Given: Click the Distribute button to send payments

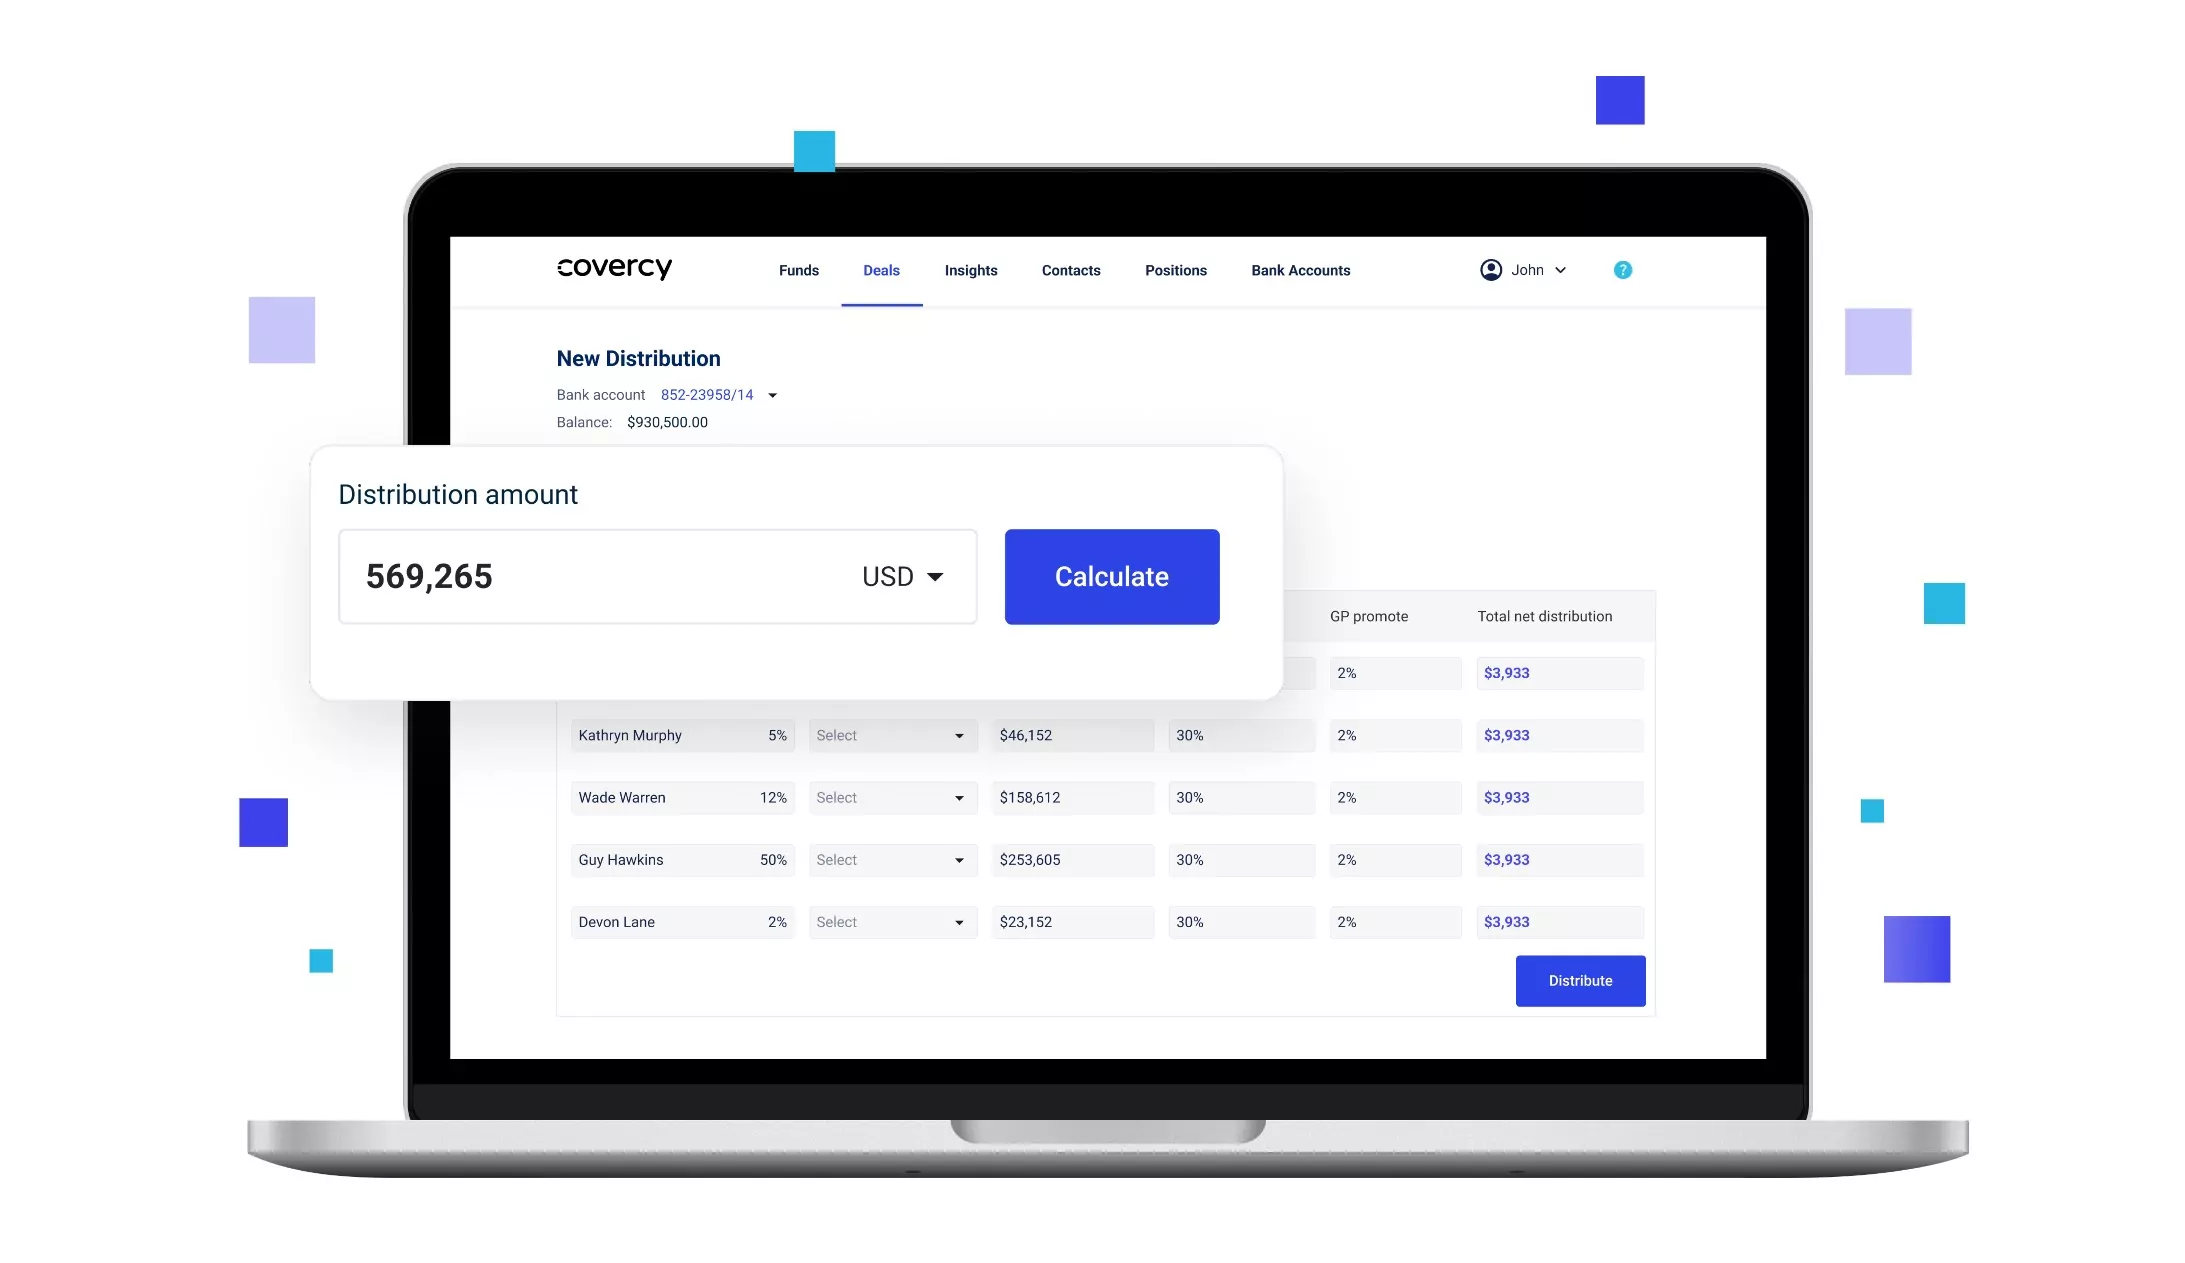Looking at the screenshot, I should pyautogui.click(x=1581, y=980).
